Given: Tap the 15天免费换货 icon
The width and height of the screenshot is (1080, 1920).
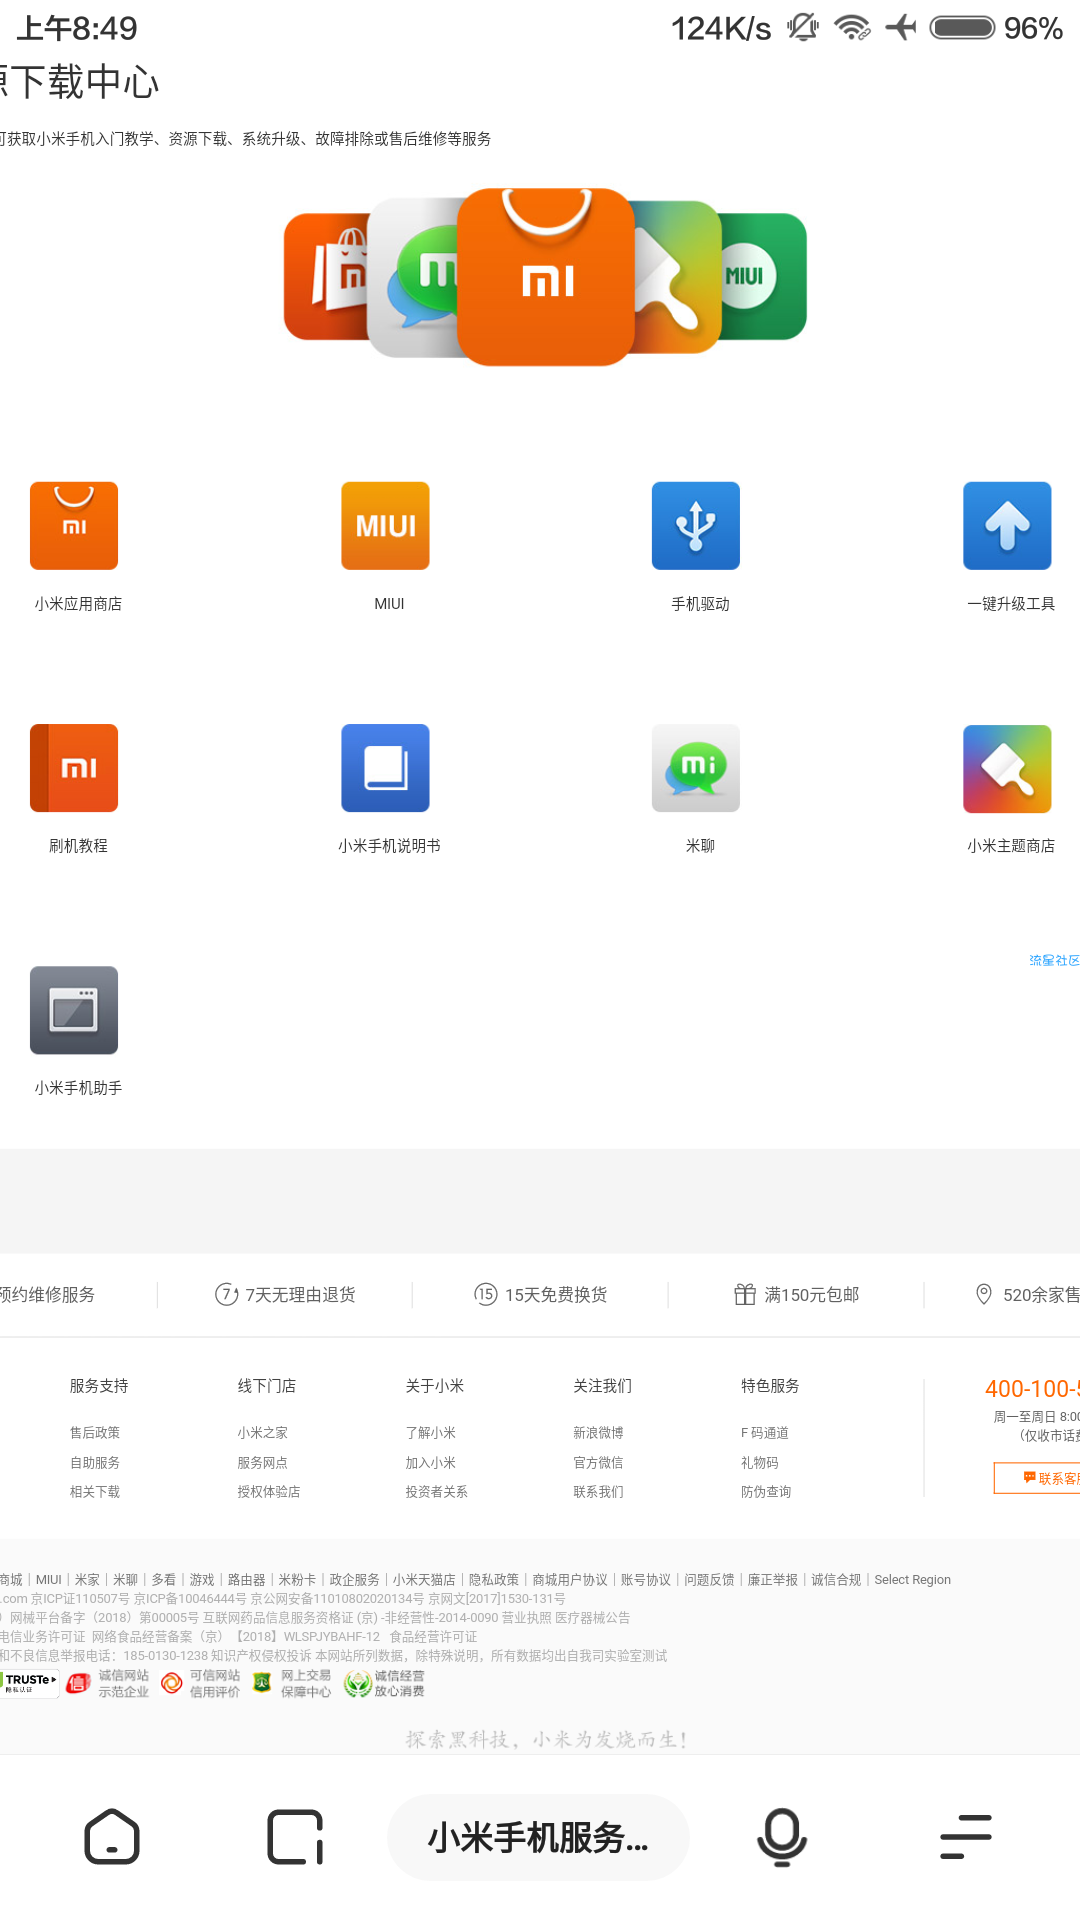Looking at the screenshot, I should pos(486,1295).
